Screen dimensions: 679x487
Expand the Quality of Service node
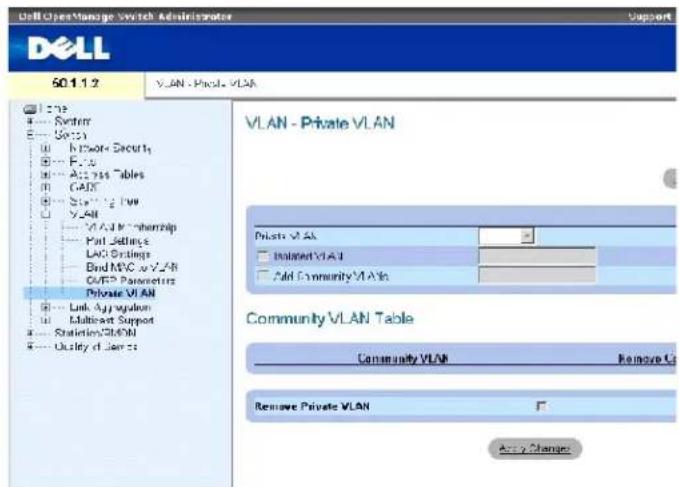[x=30, y=346]
